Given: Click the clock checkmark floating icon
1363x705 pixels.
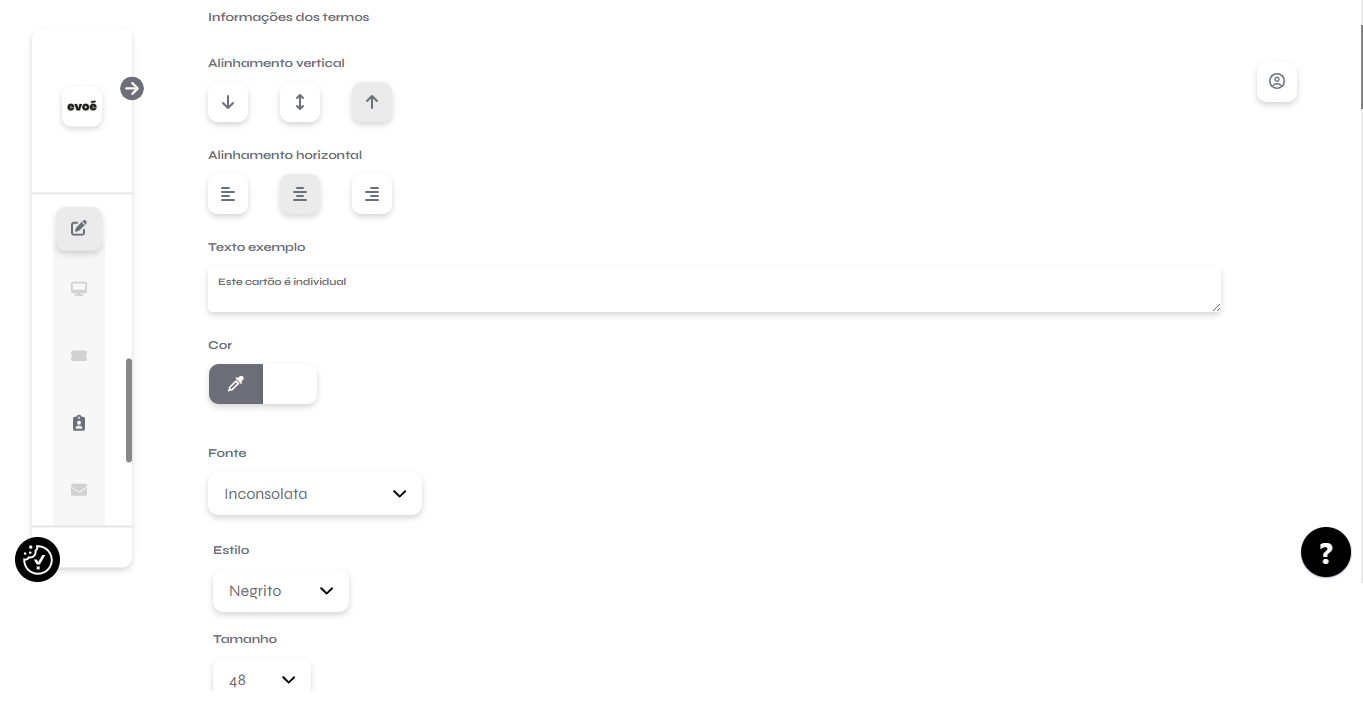Looking at the screenshot, I should 38,559.
